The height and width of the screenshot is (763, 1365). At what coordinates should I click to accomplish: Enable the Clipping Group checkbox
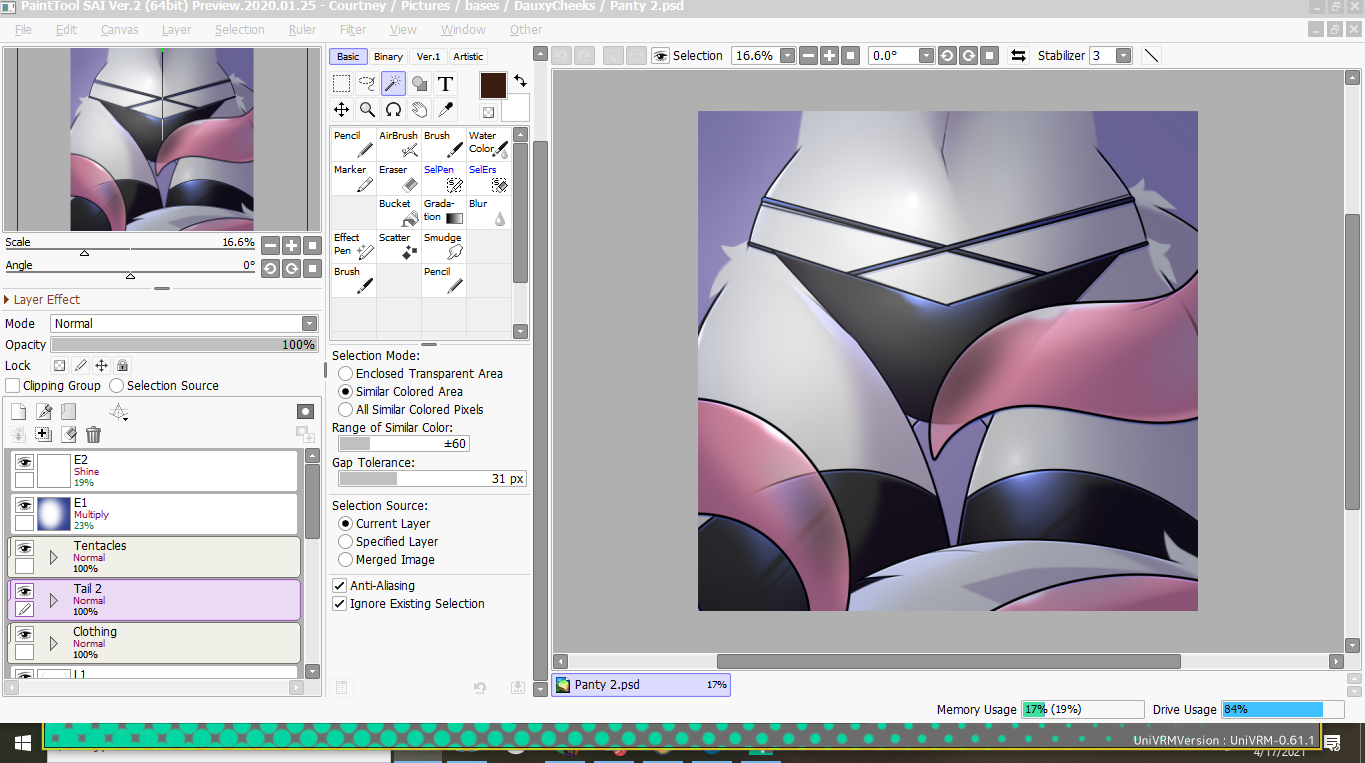point(13,385)
